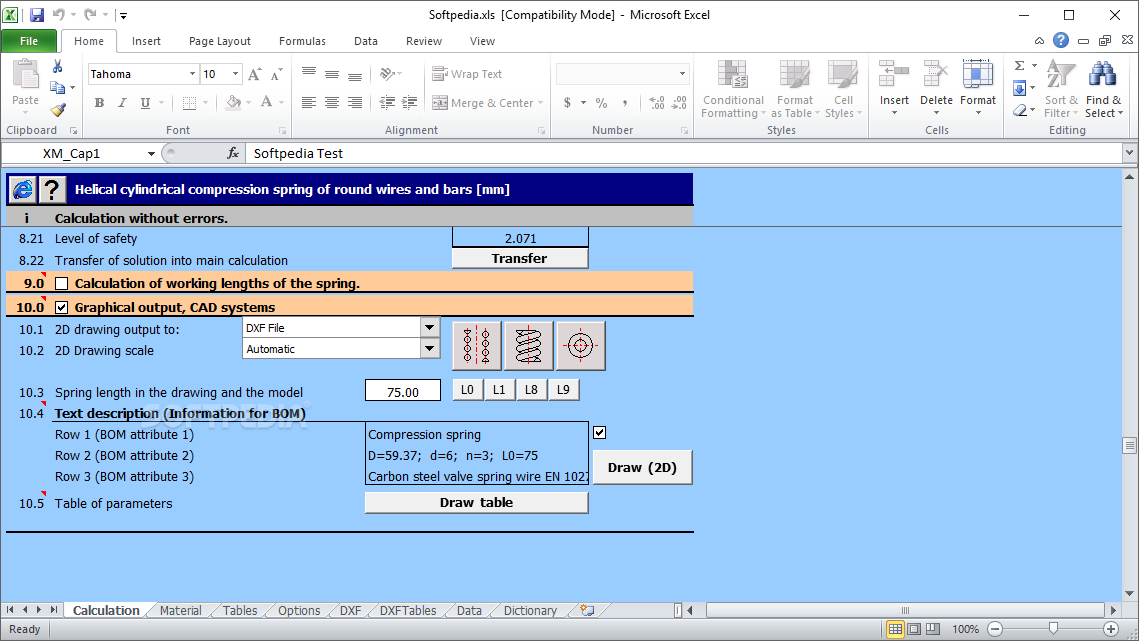The height and width of the screenshot is (641, 1139).
Task: Click the AutoSum sigma icon
Action: (x=1020, y=65)
